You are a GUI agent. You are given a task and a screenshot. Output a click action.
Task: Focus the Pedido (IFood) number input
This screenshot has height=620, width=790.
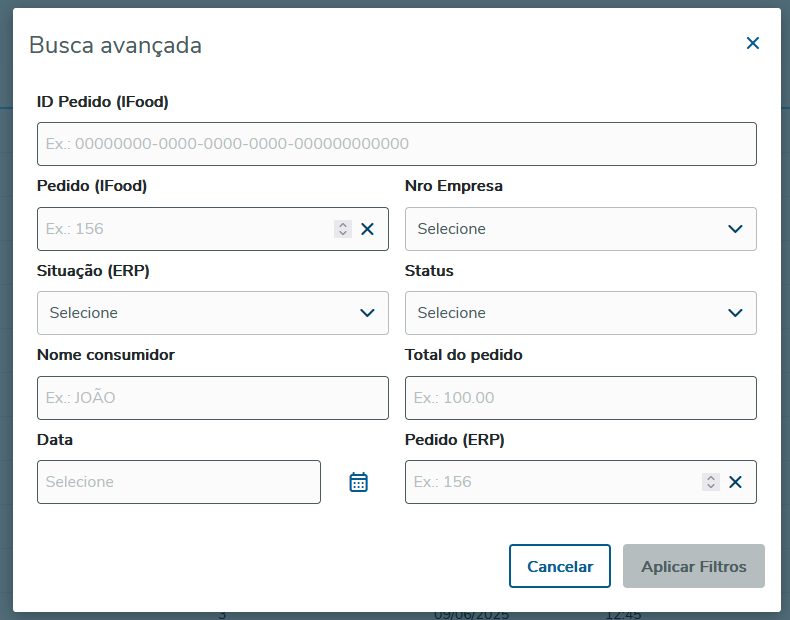click(185, 229)
